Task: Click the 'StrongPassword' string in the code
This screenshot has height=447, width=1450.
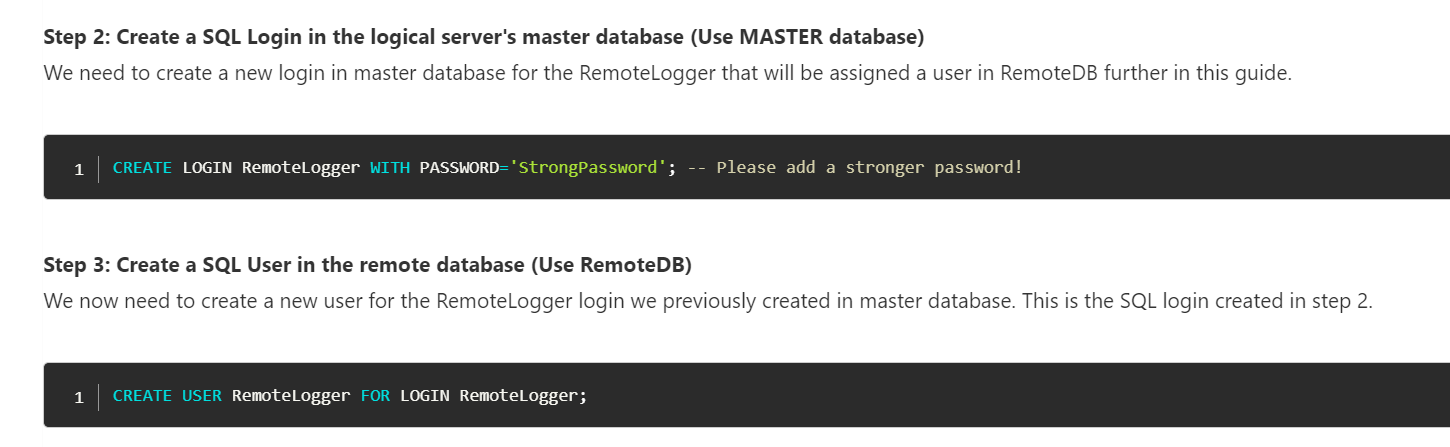Action: click(588, 167)
